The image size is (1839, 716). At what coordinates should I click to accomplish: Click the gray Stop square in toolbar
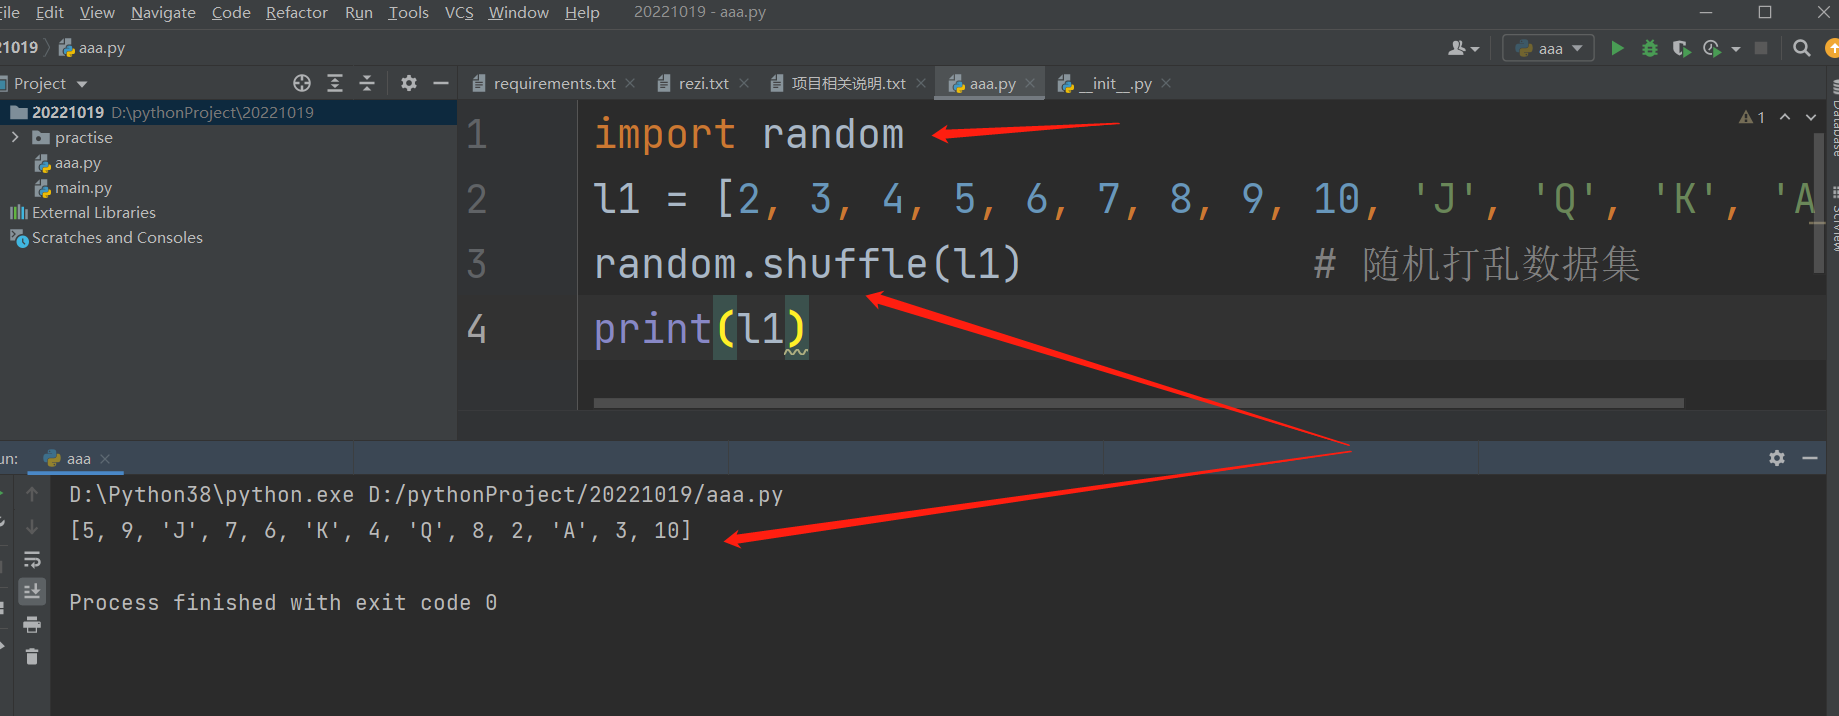pyautogui.click(x=1761, y=48)
